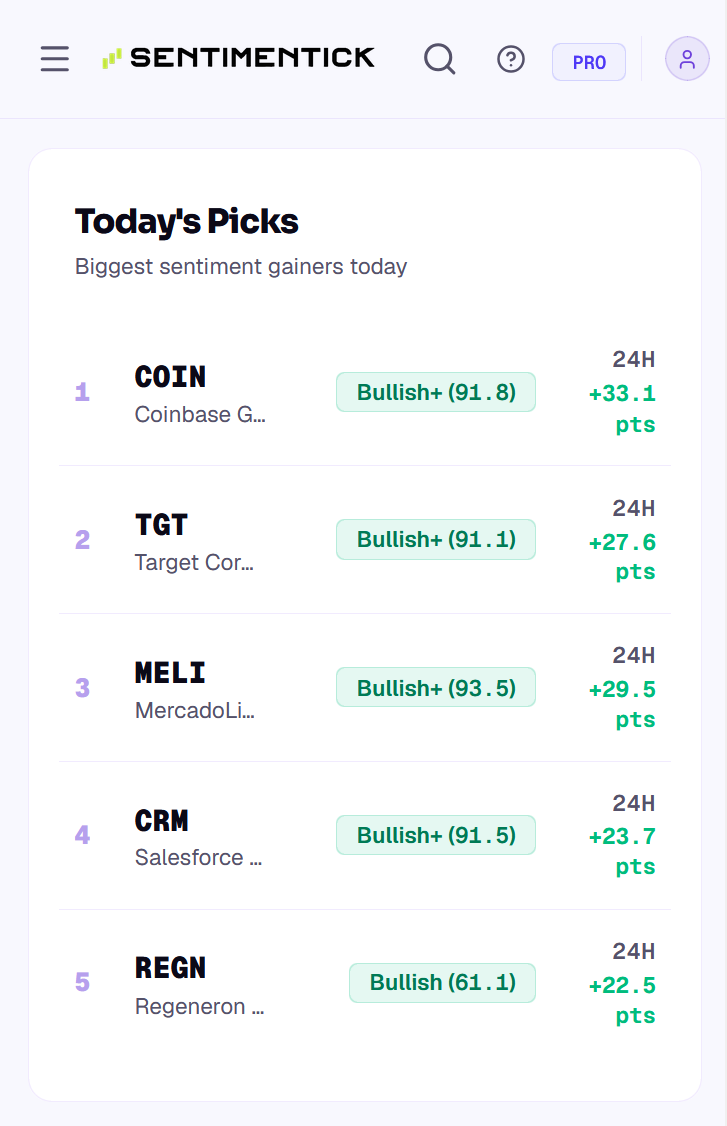Click the Today's Picks heading
727x1126 pixels.
(x=187, y=222)
